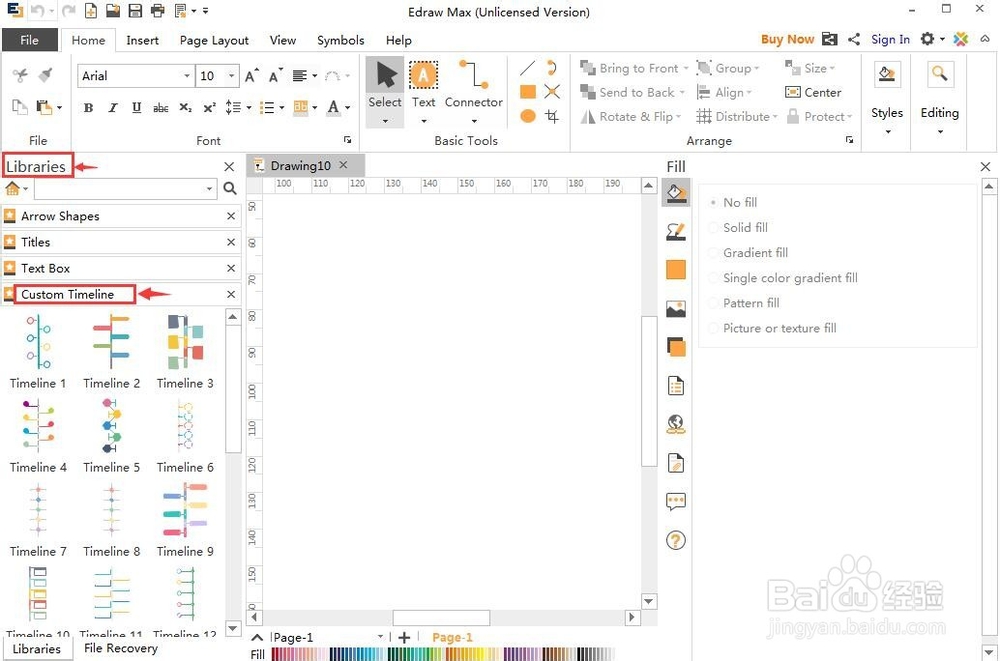Select the crop tool icon

tap(552, 116)
